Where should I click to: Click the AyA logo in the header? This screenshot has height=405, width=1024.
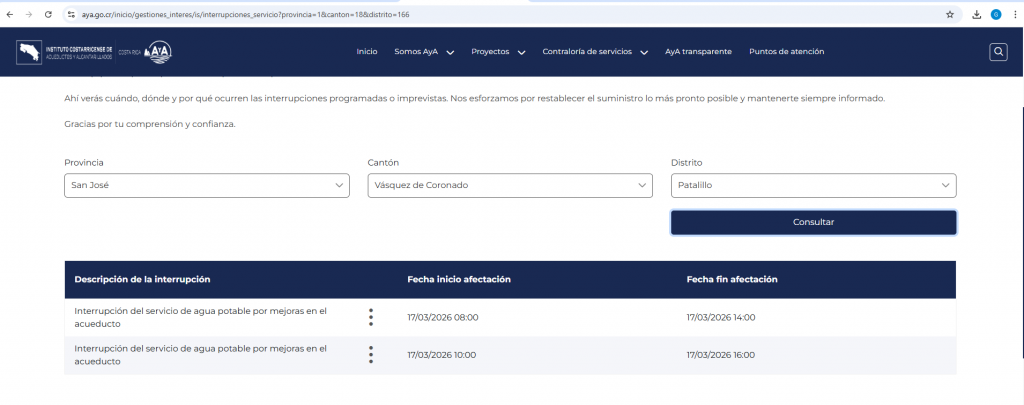coord(158,52)
